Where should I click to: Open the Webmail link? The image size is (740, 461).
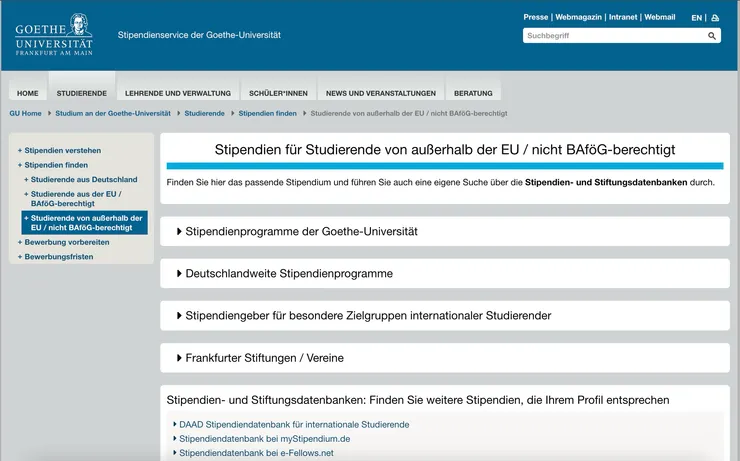pyautogui.click(x=659, y=17)
